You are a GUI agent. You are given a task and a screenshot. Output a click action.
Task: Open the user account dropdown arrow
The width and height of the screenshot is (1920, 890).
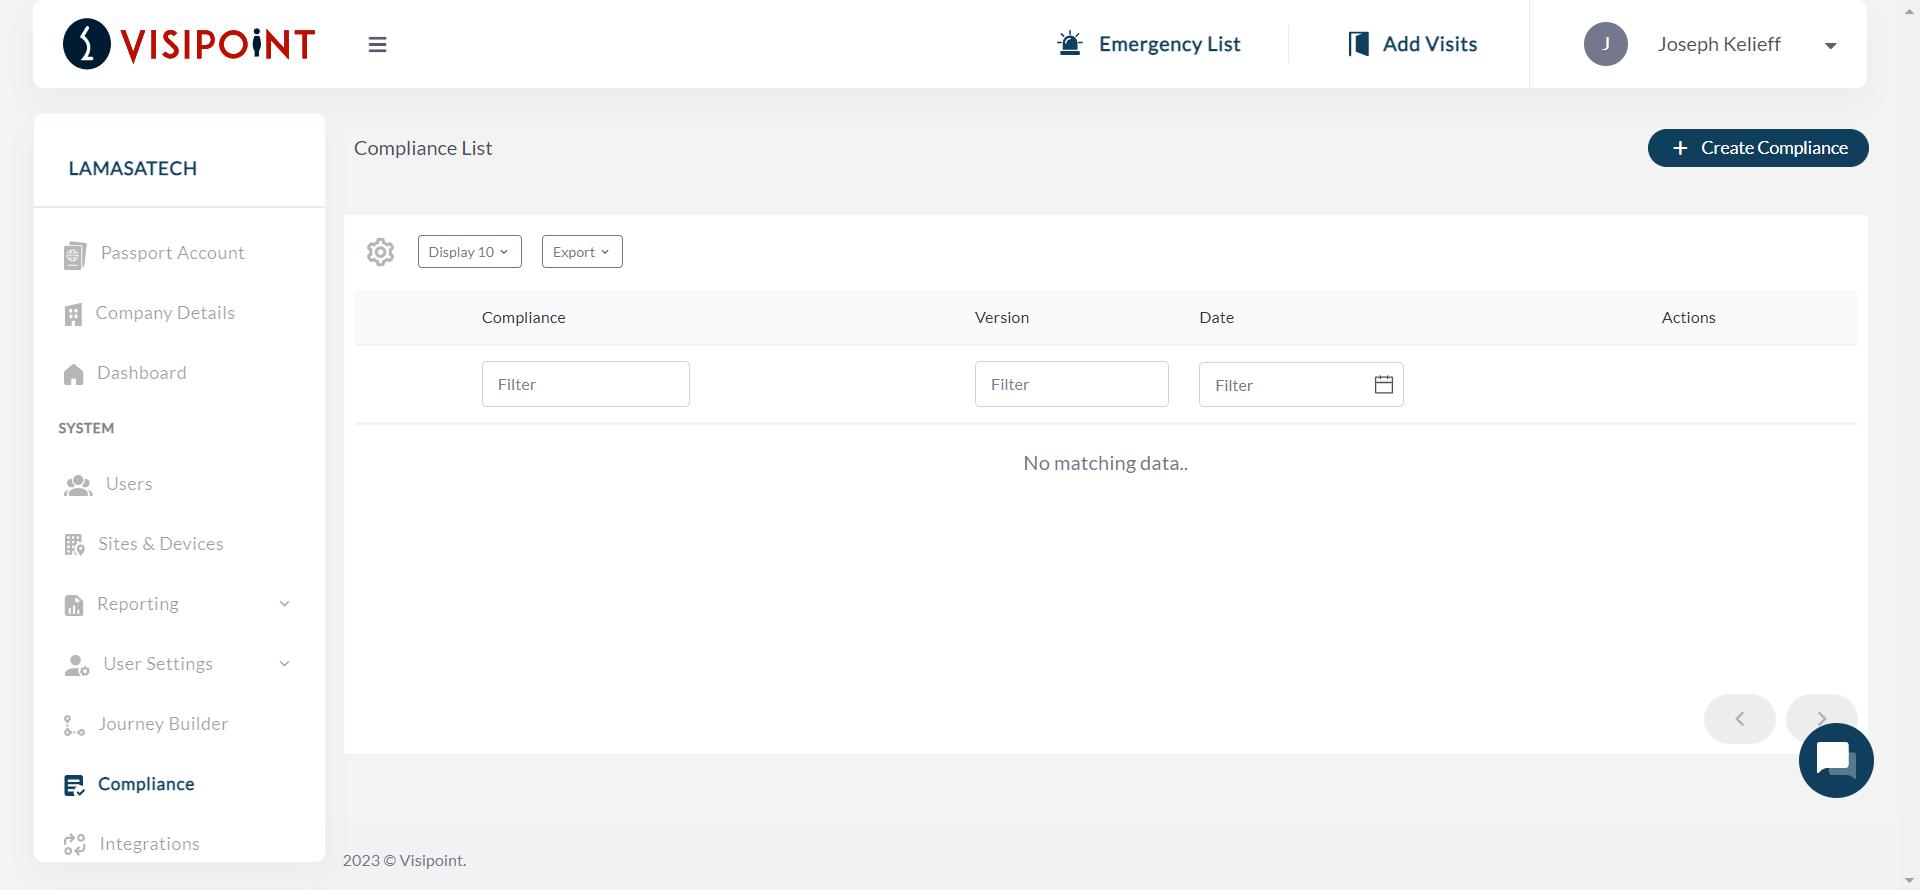coord(1830,45)
